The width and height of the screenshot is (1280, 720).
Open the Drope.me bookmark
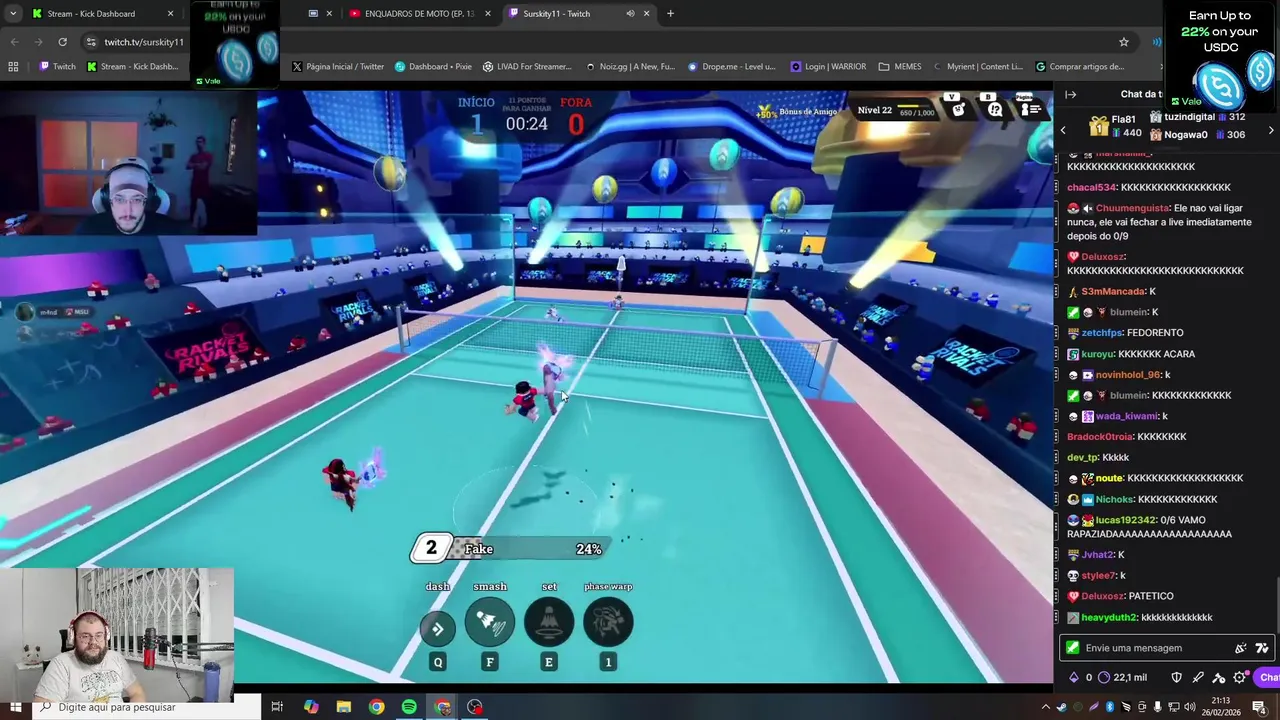pos(731,67)
